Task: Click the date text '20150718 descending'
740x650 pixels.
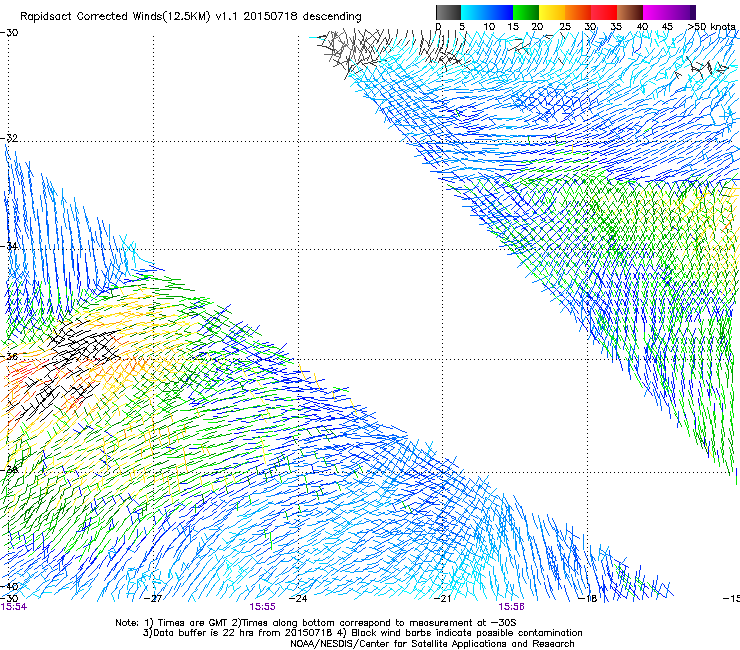Action: pyautogui.click(x=302, y=16)
